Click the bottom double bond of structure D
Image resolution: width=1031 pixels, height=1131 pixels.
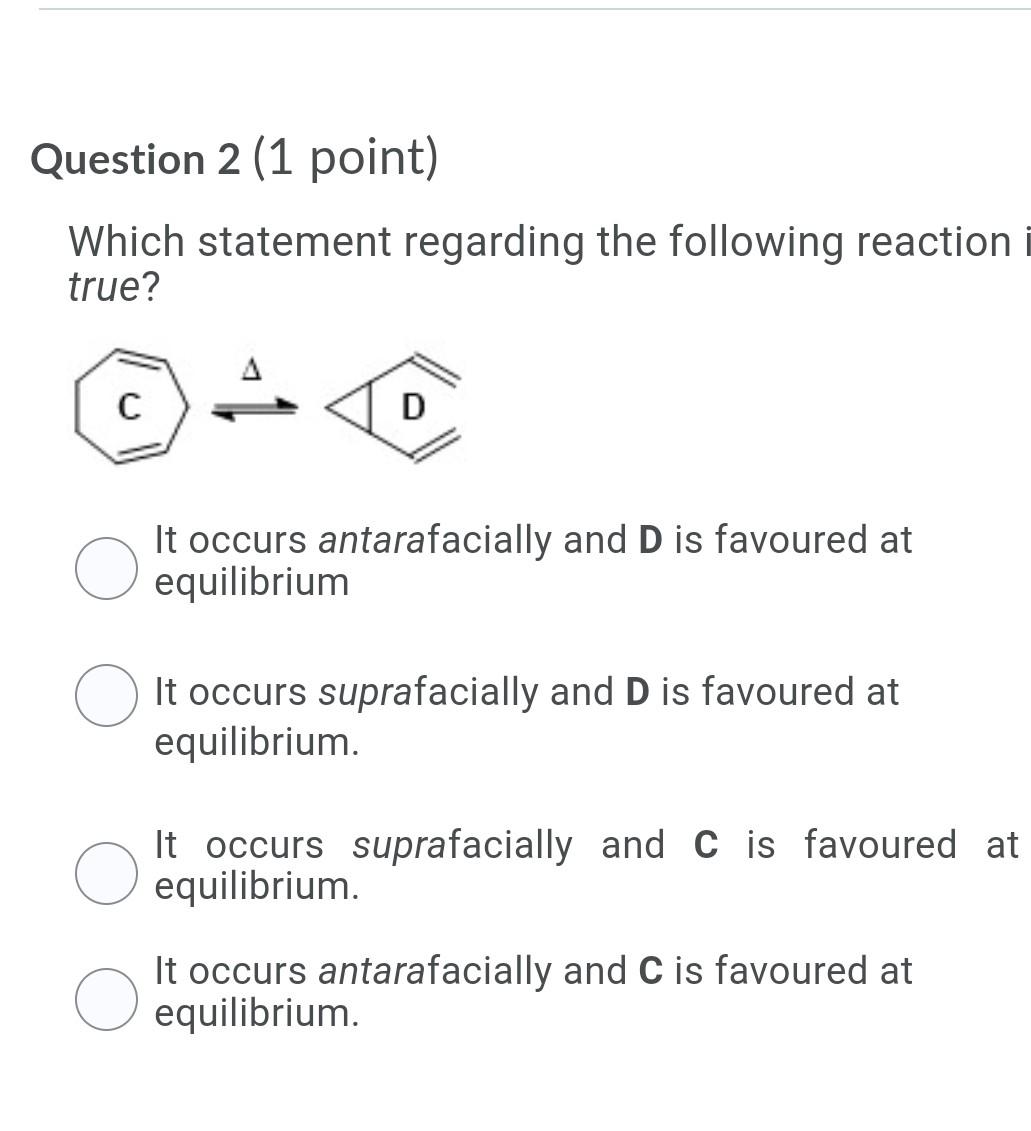point(435,443)
